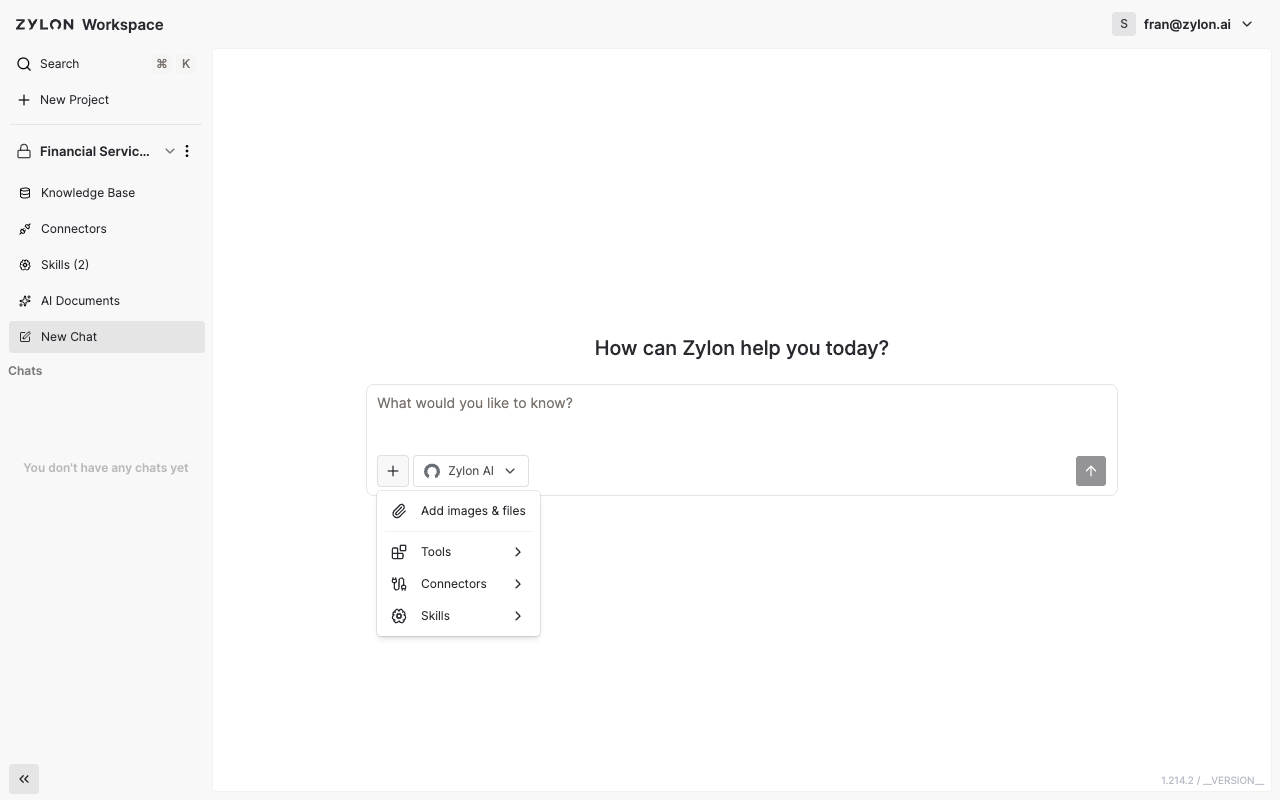Collapse sidebar with double-chevron icon
This screenshot has width=1280, height=800.
(24, 779)
